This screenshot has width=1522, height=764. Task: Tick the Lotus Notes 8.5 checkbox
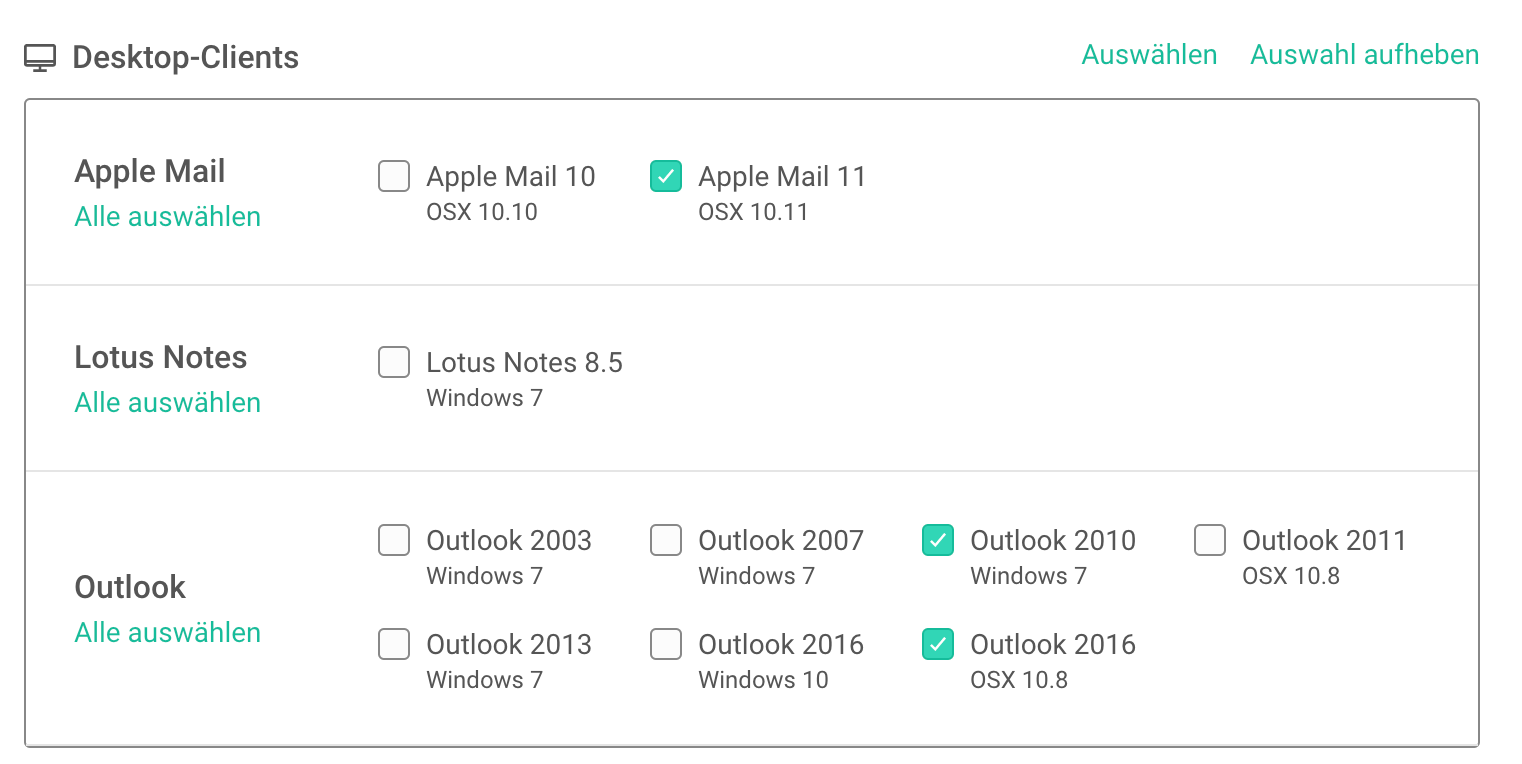point(394,362)
